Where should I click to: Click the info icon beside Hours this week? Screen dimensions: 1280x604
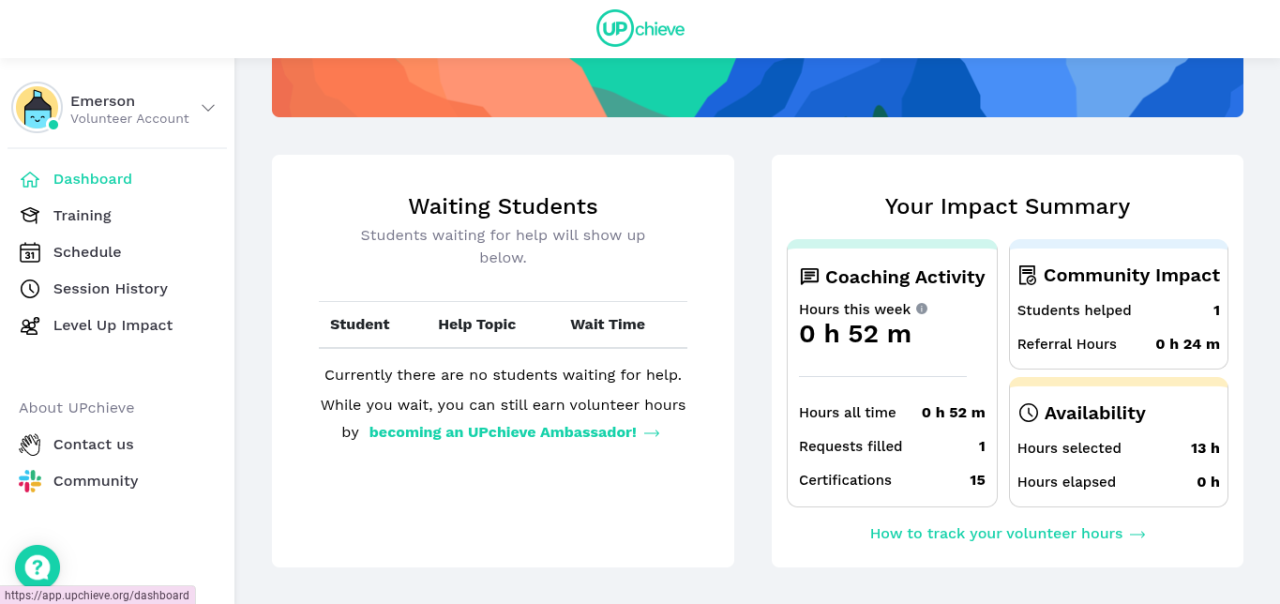(922, 309)
